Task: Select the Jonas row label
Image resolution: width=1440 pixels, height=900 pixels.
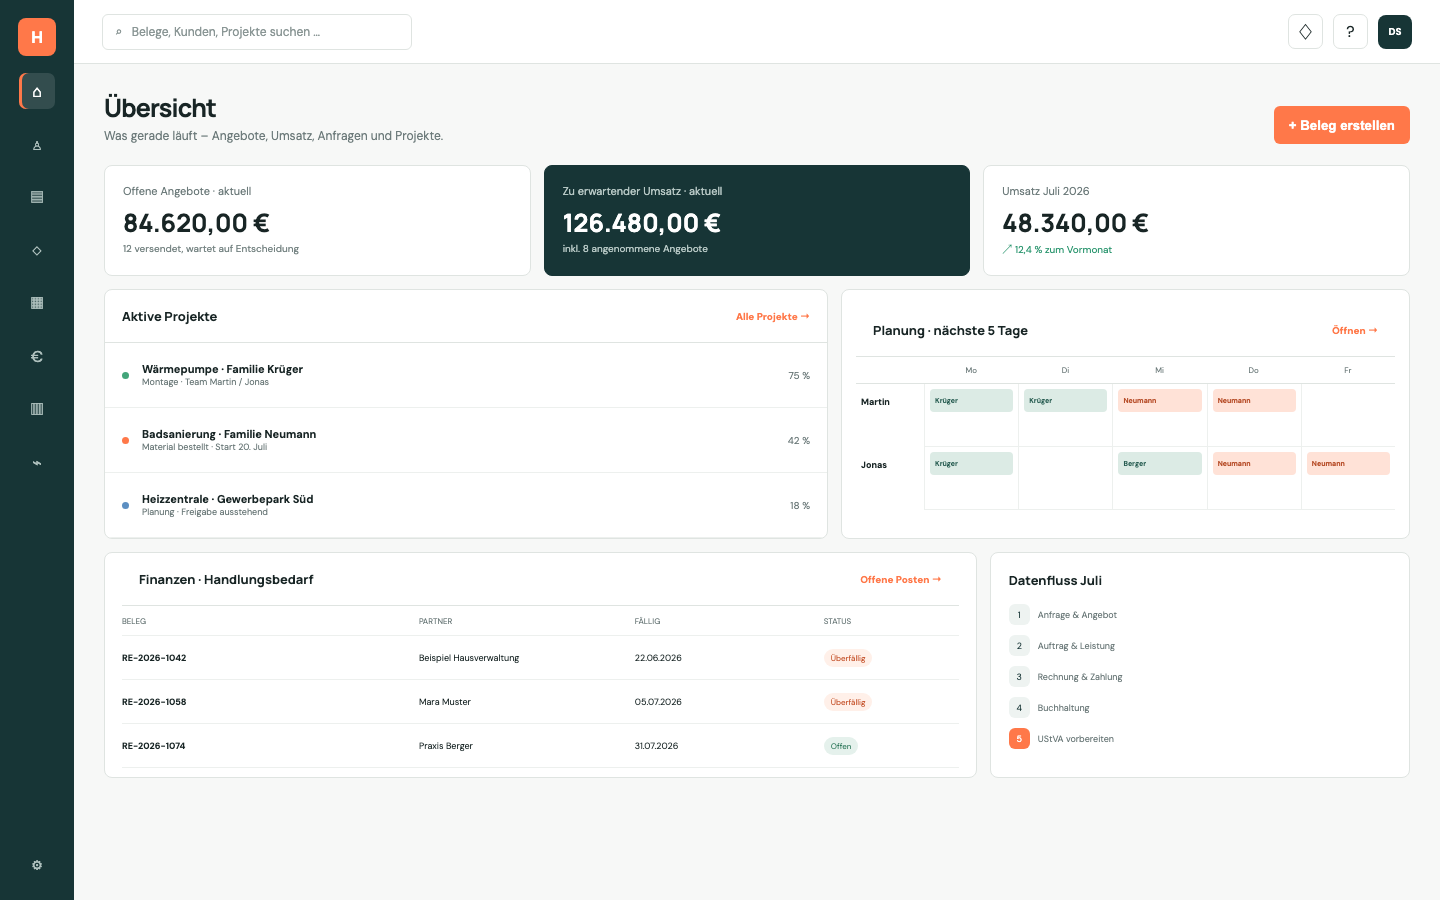Action: [x=874, y=465]
